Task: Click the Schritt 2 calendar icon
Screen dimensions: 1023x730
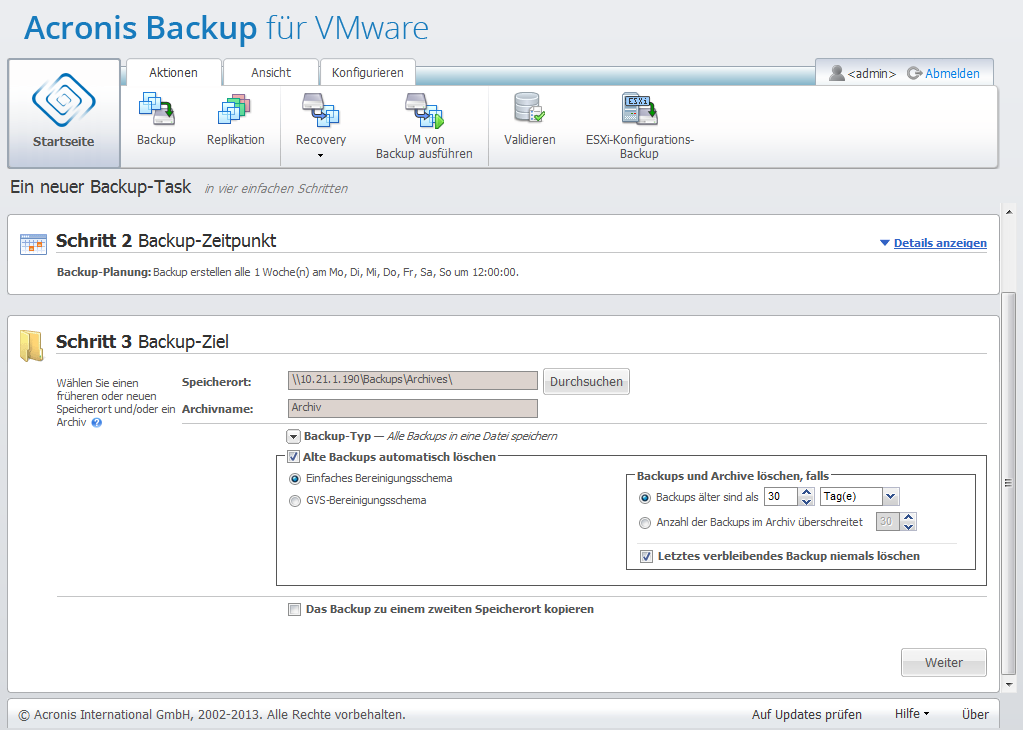Action: point(33,244)
